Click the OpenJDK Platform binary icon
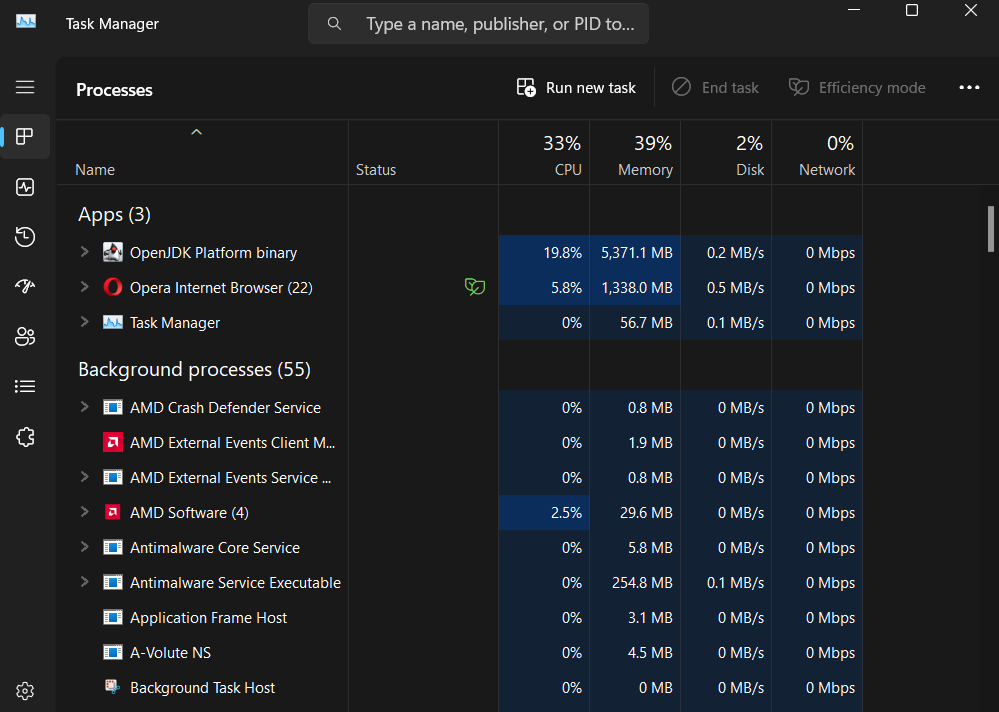999x712 pixels. point(113,252)
